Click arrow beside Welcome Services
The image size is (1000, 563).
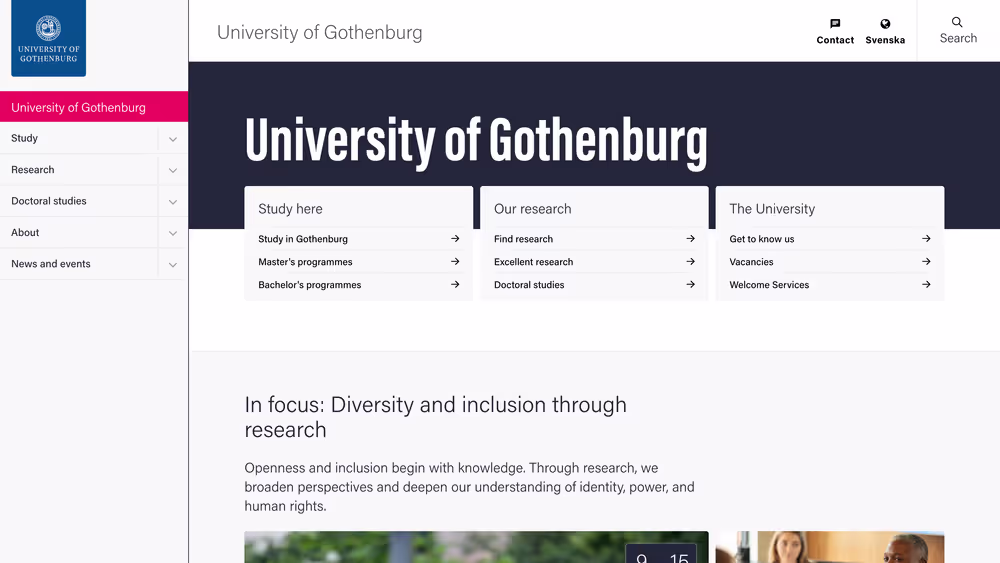(926, 284)
